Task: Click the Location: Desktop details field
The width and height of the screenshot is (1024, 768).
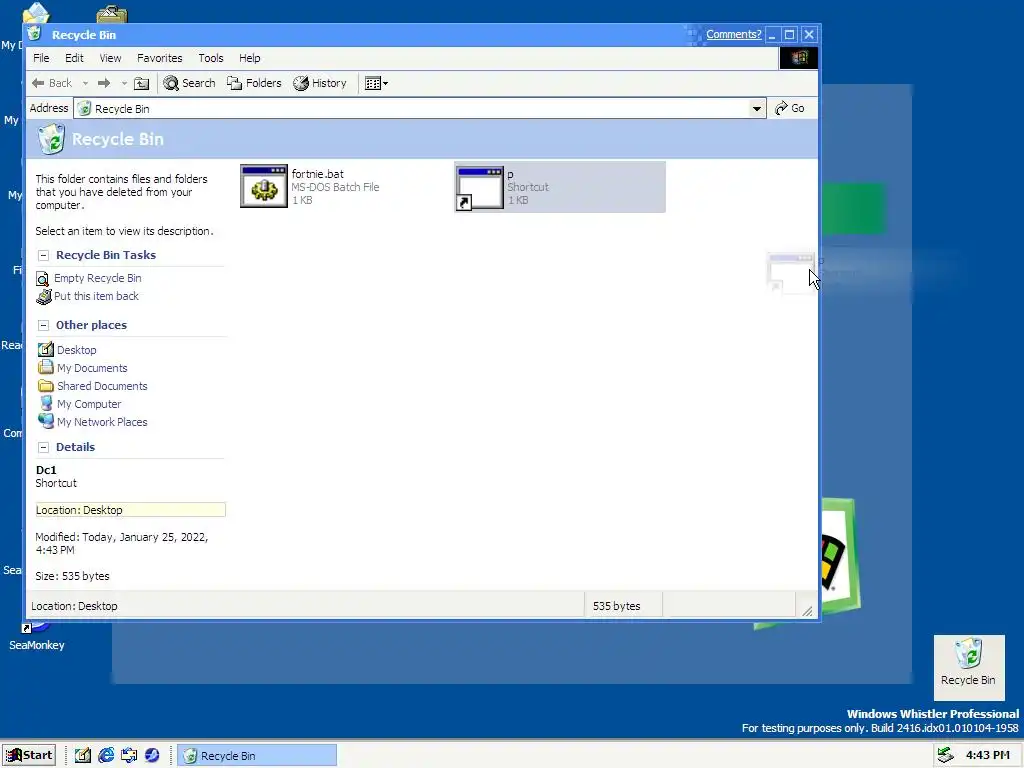Action: (131, 510)
